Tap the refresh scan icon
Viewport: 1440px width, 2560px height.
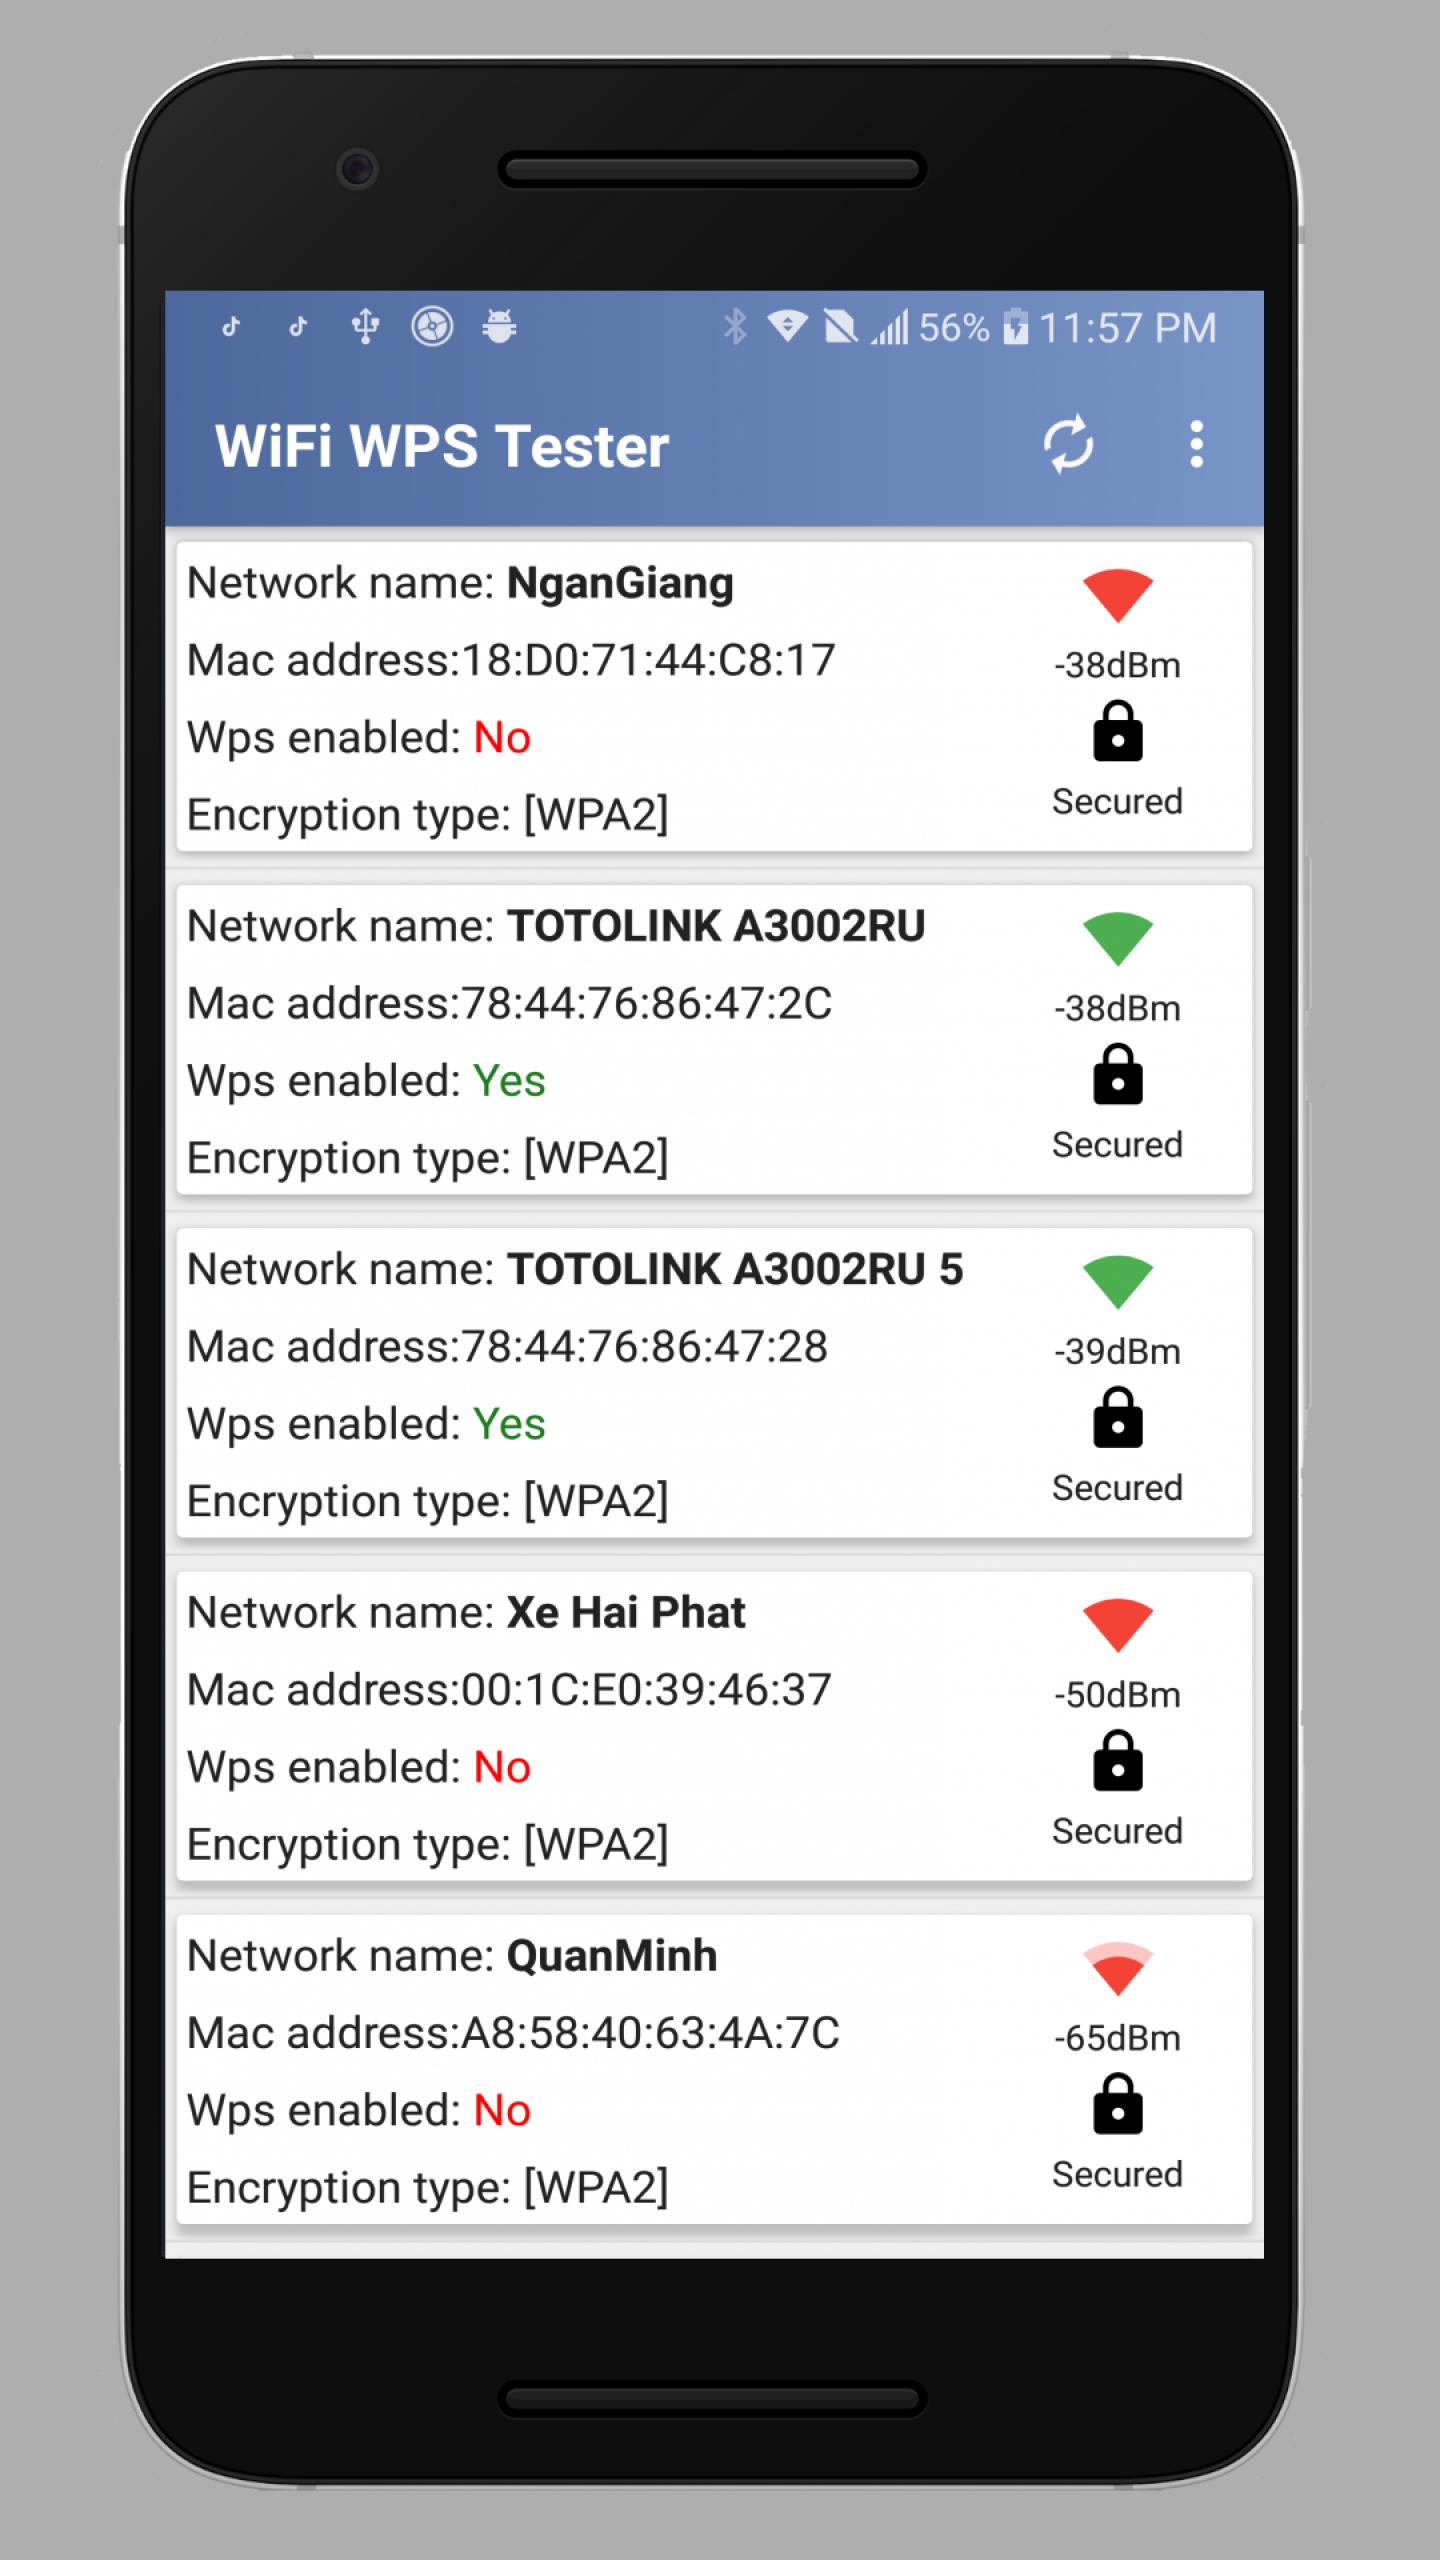pyautogui.click(x=1068, y=444)
